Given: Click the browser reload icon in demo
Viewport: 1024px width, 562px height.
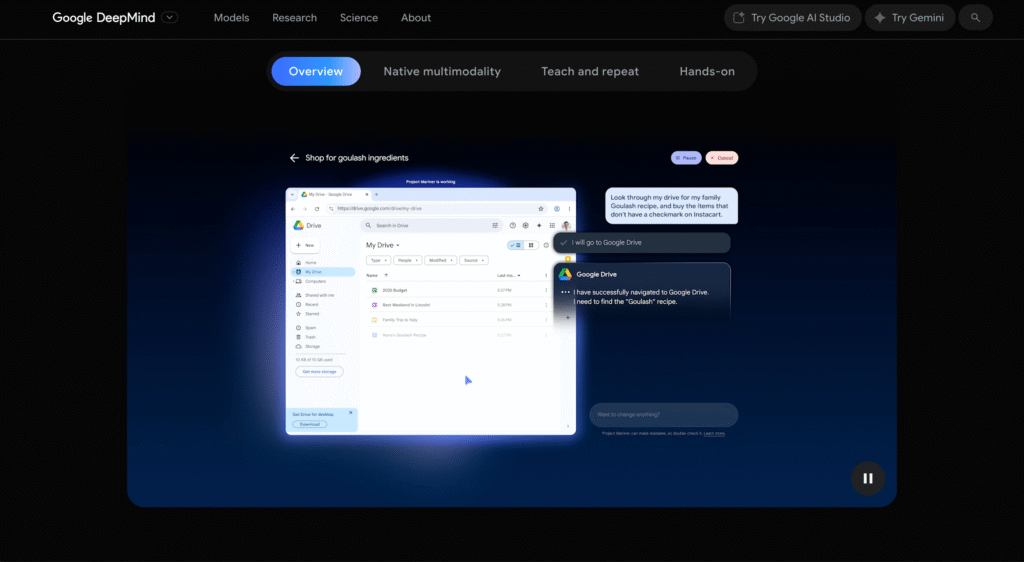Looking at the screenshot, I should tap(317, 209).
